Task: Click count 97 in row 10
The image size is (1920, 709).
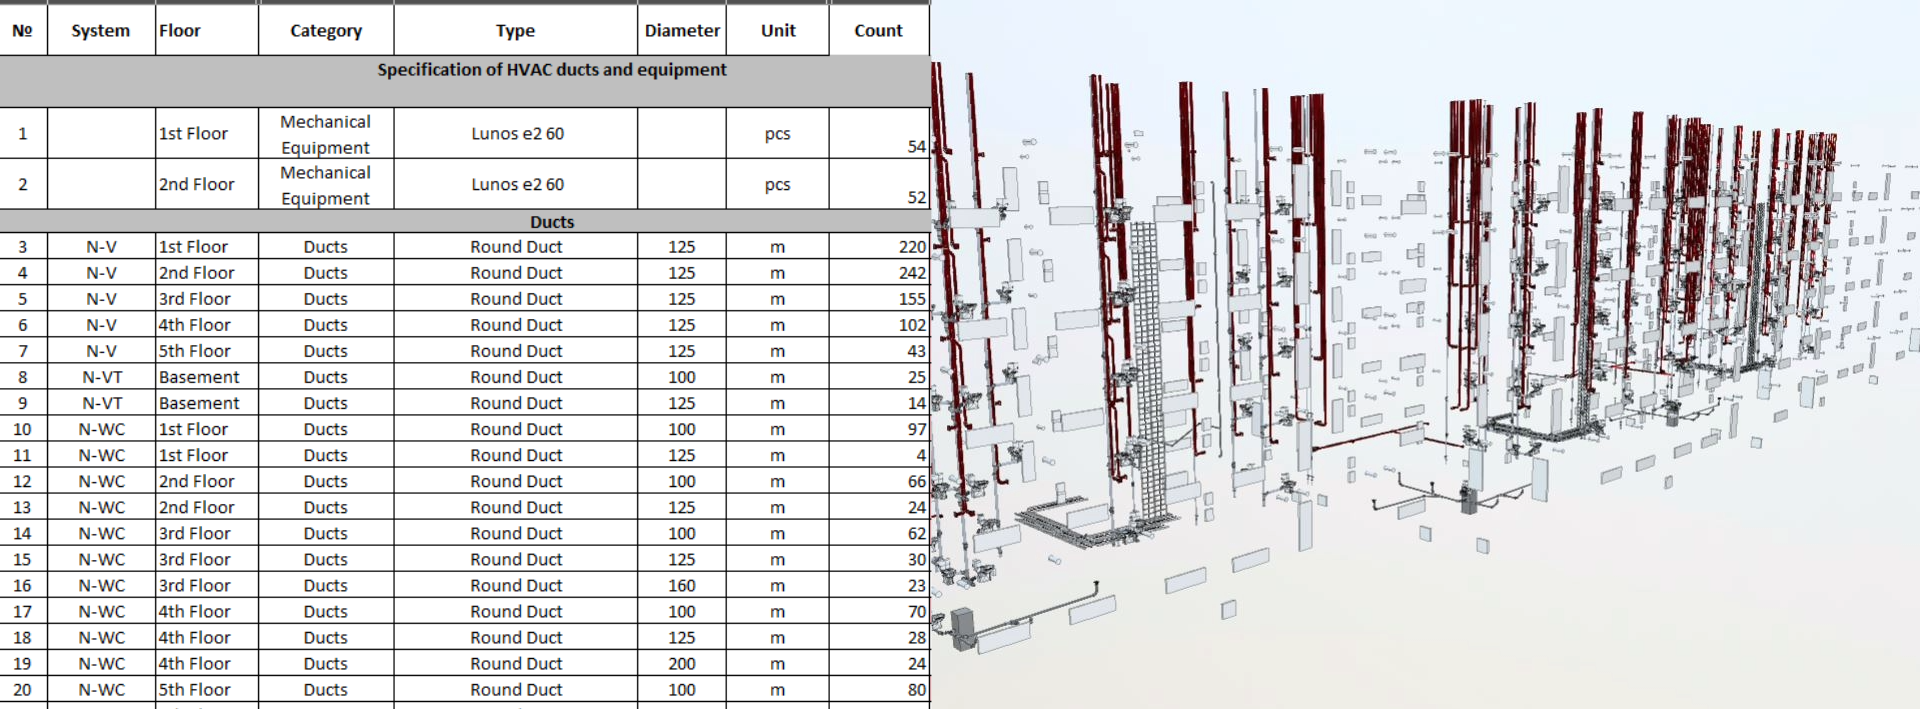Action: (879, 428)
